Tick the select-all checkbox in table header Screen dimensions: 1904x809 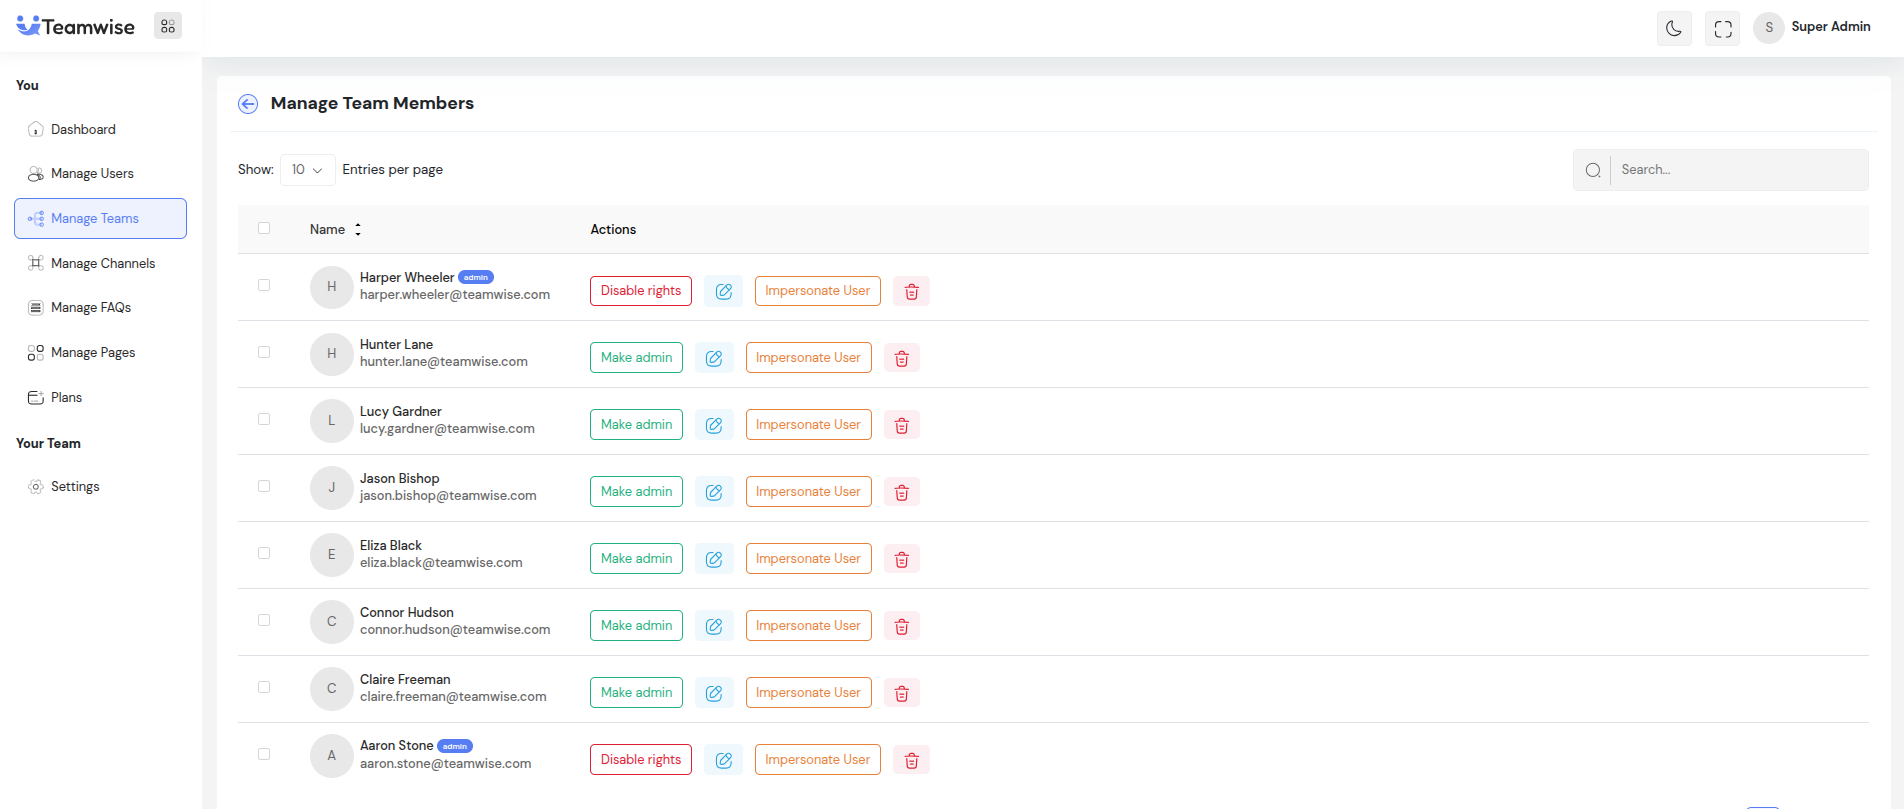[264, 228]
